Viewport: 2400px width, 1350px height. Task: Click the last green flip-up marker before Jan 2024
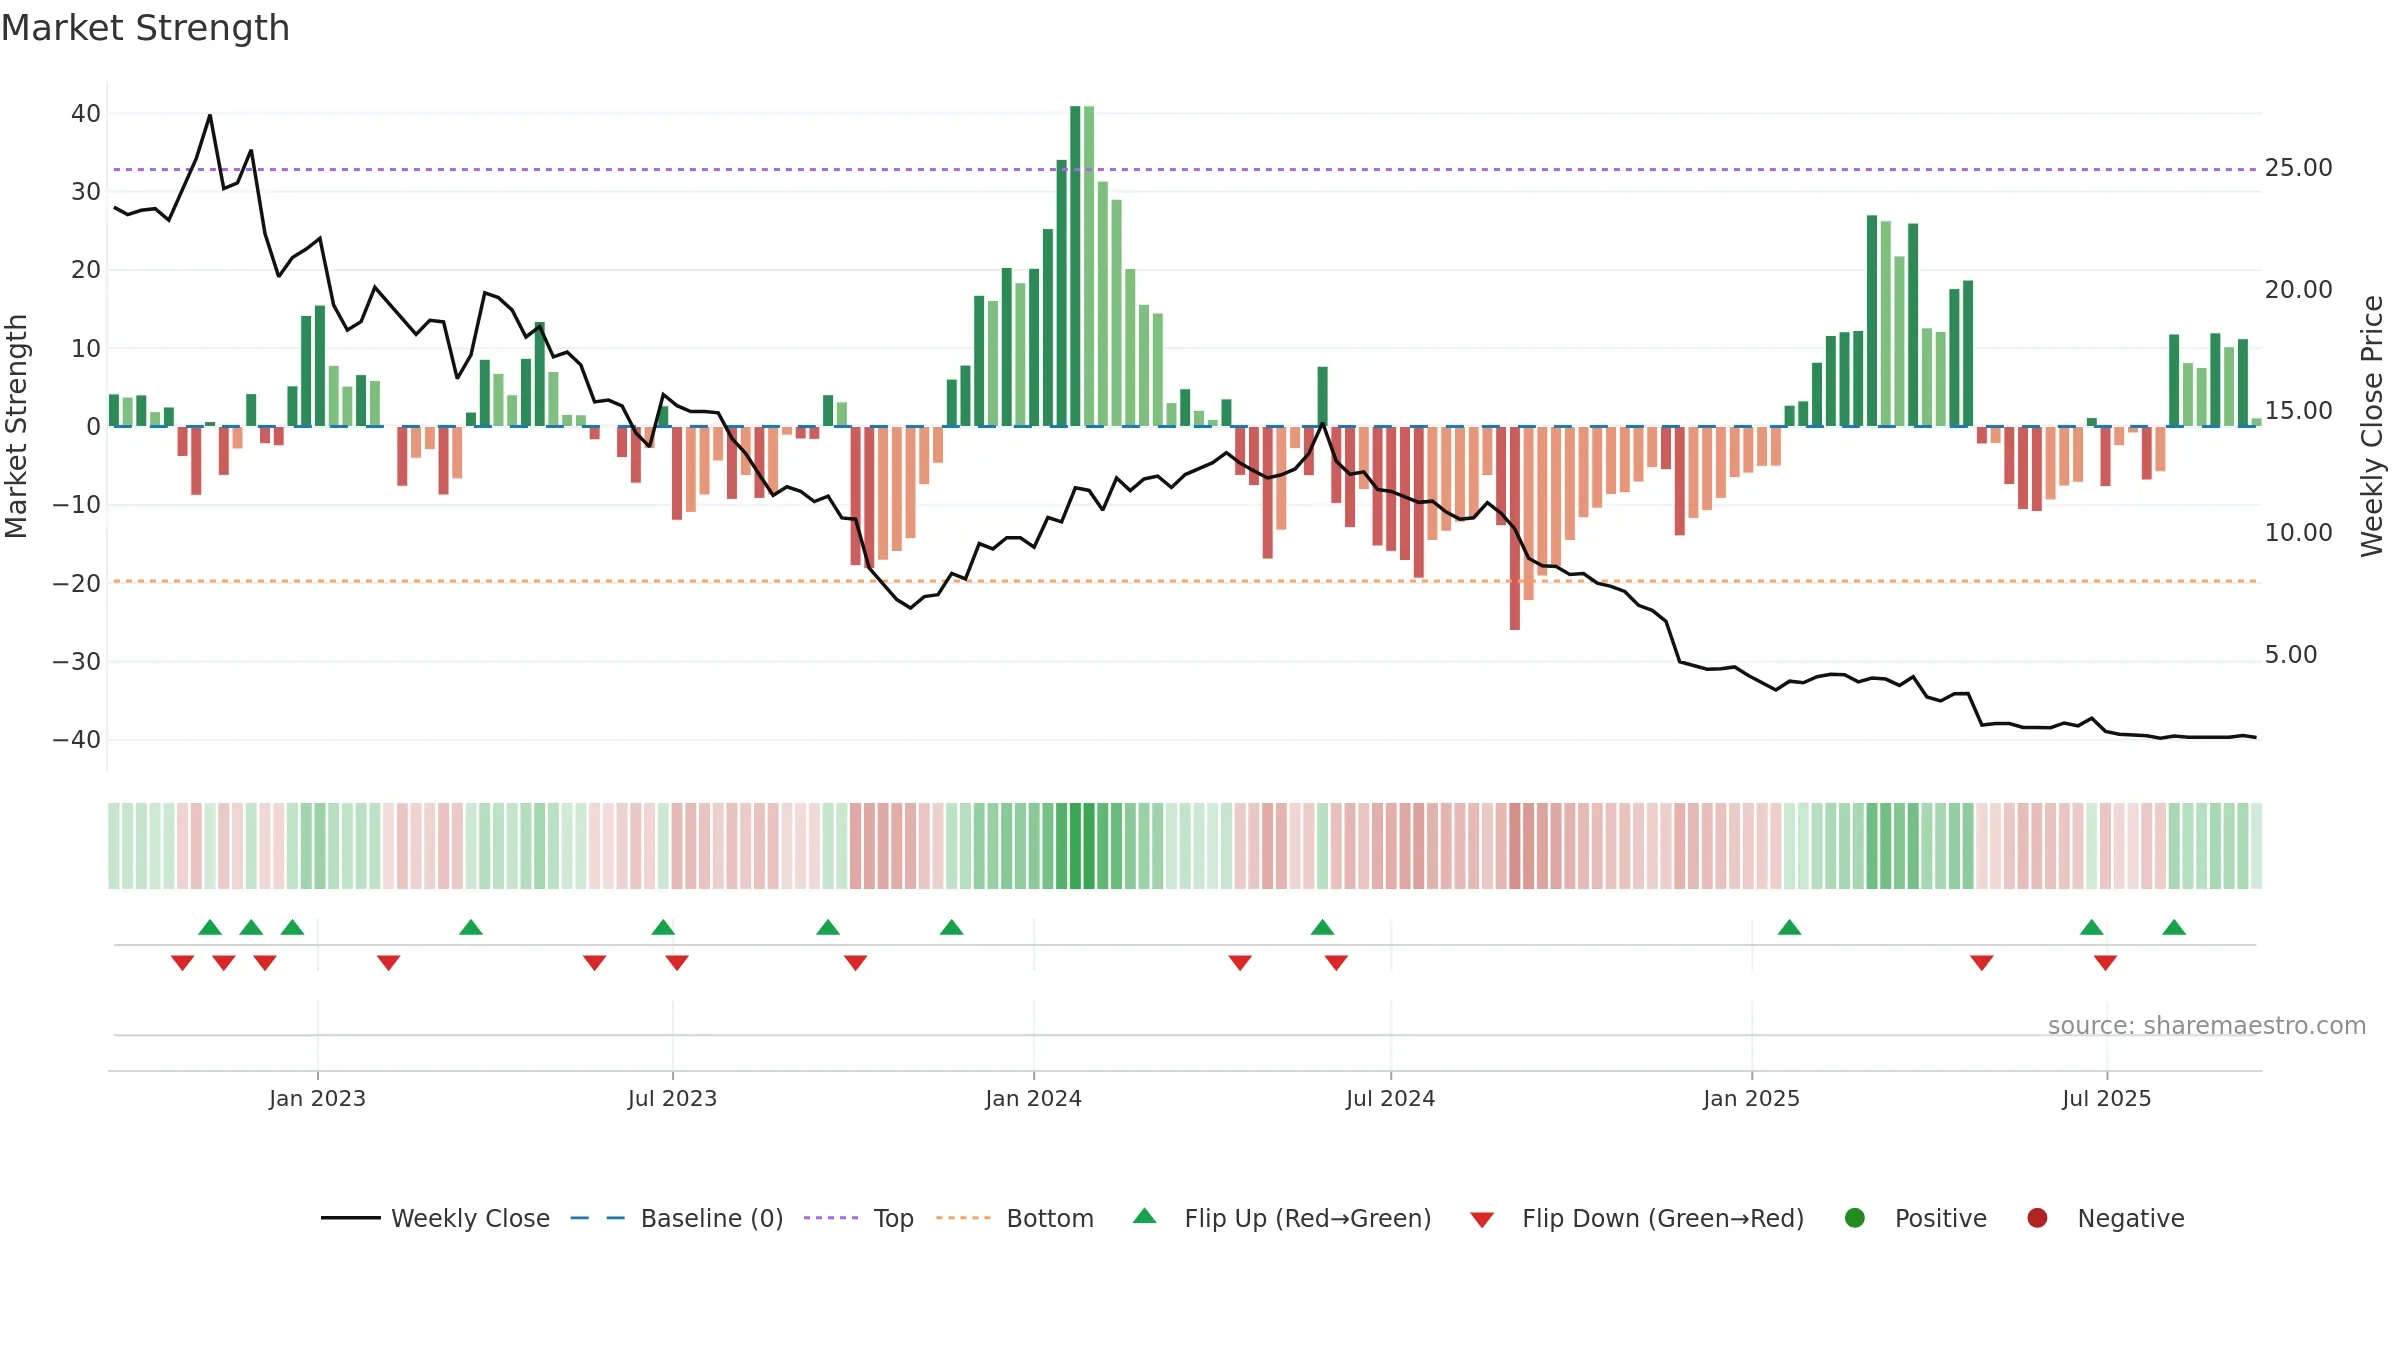pos(952,928)
